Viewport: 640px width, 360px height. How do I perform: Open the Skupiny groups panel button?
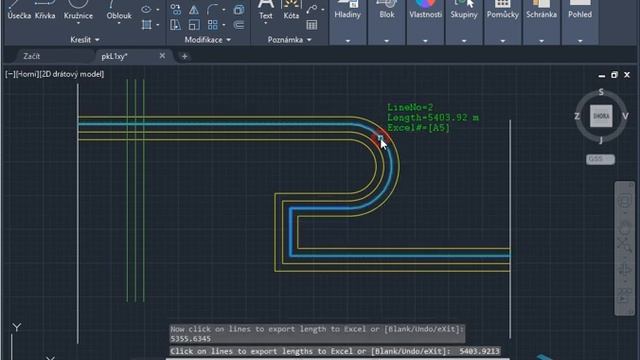[464, 10]
